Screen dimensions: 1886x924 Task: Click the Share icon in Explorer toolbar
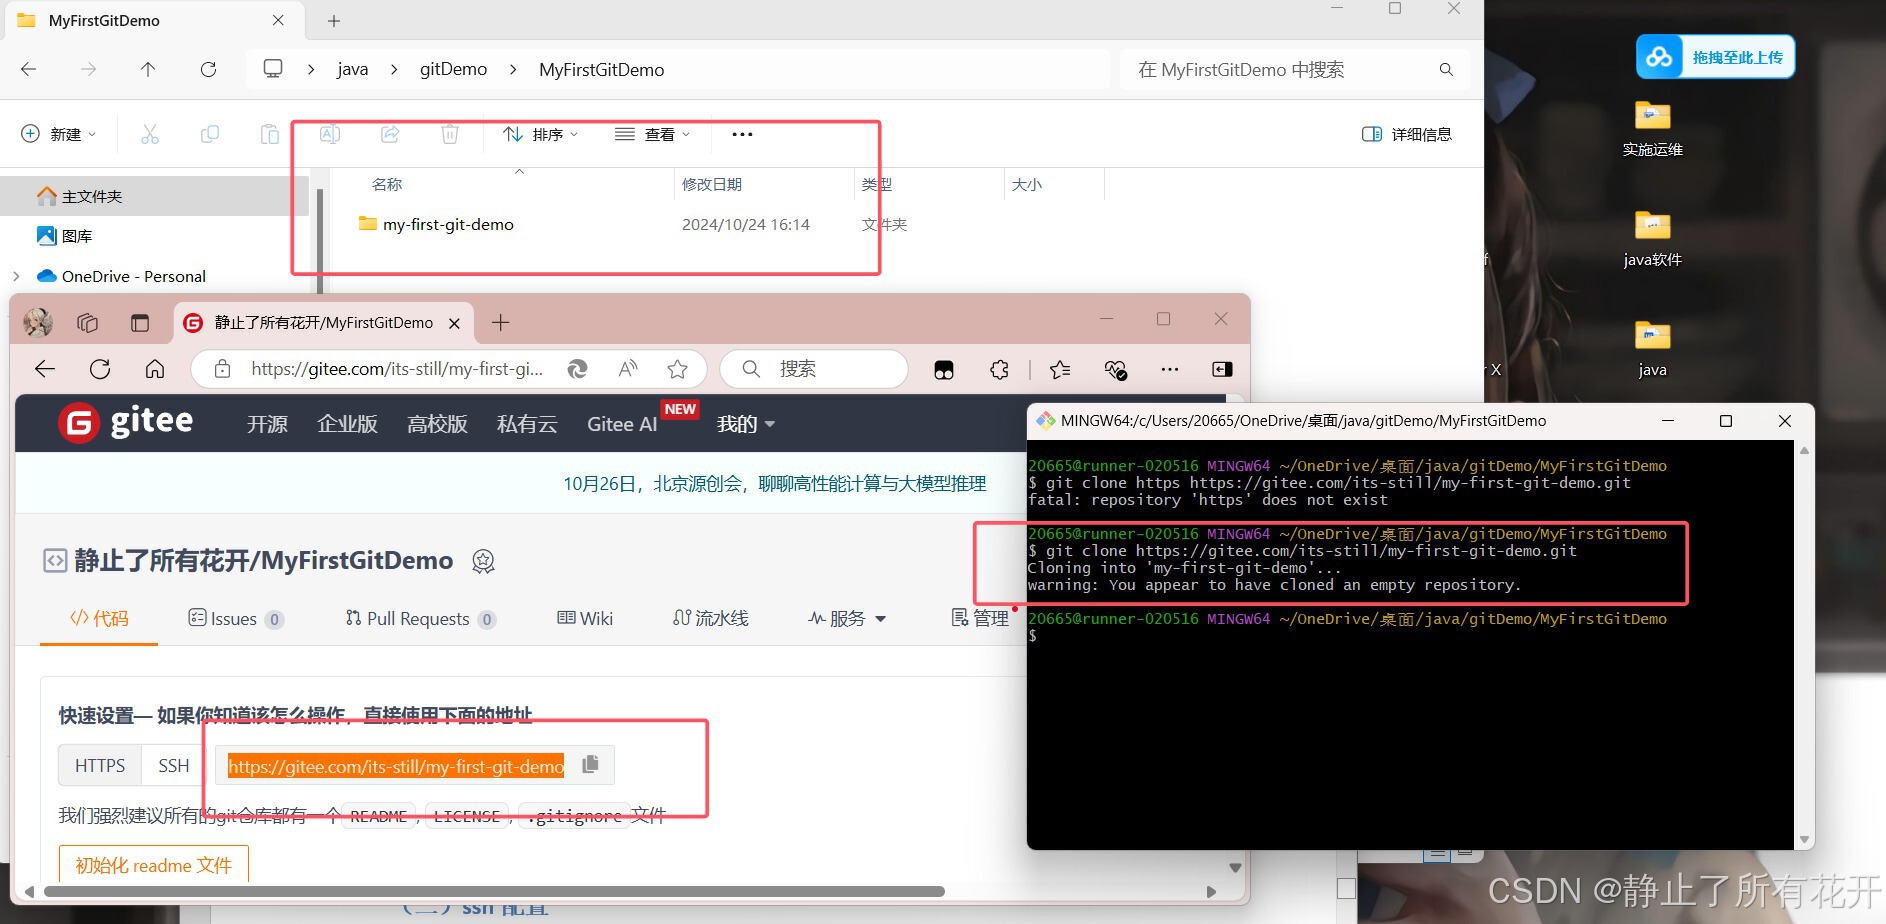click(x=390, y=134)
